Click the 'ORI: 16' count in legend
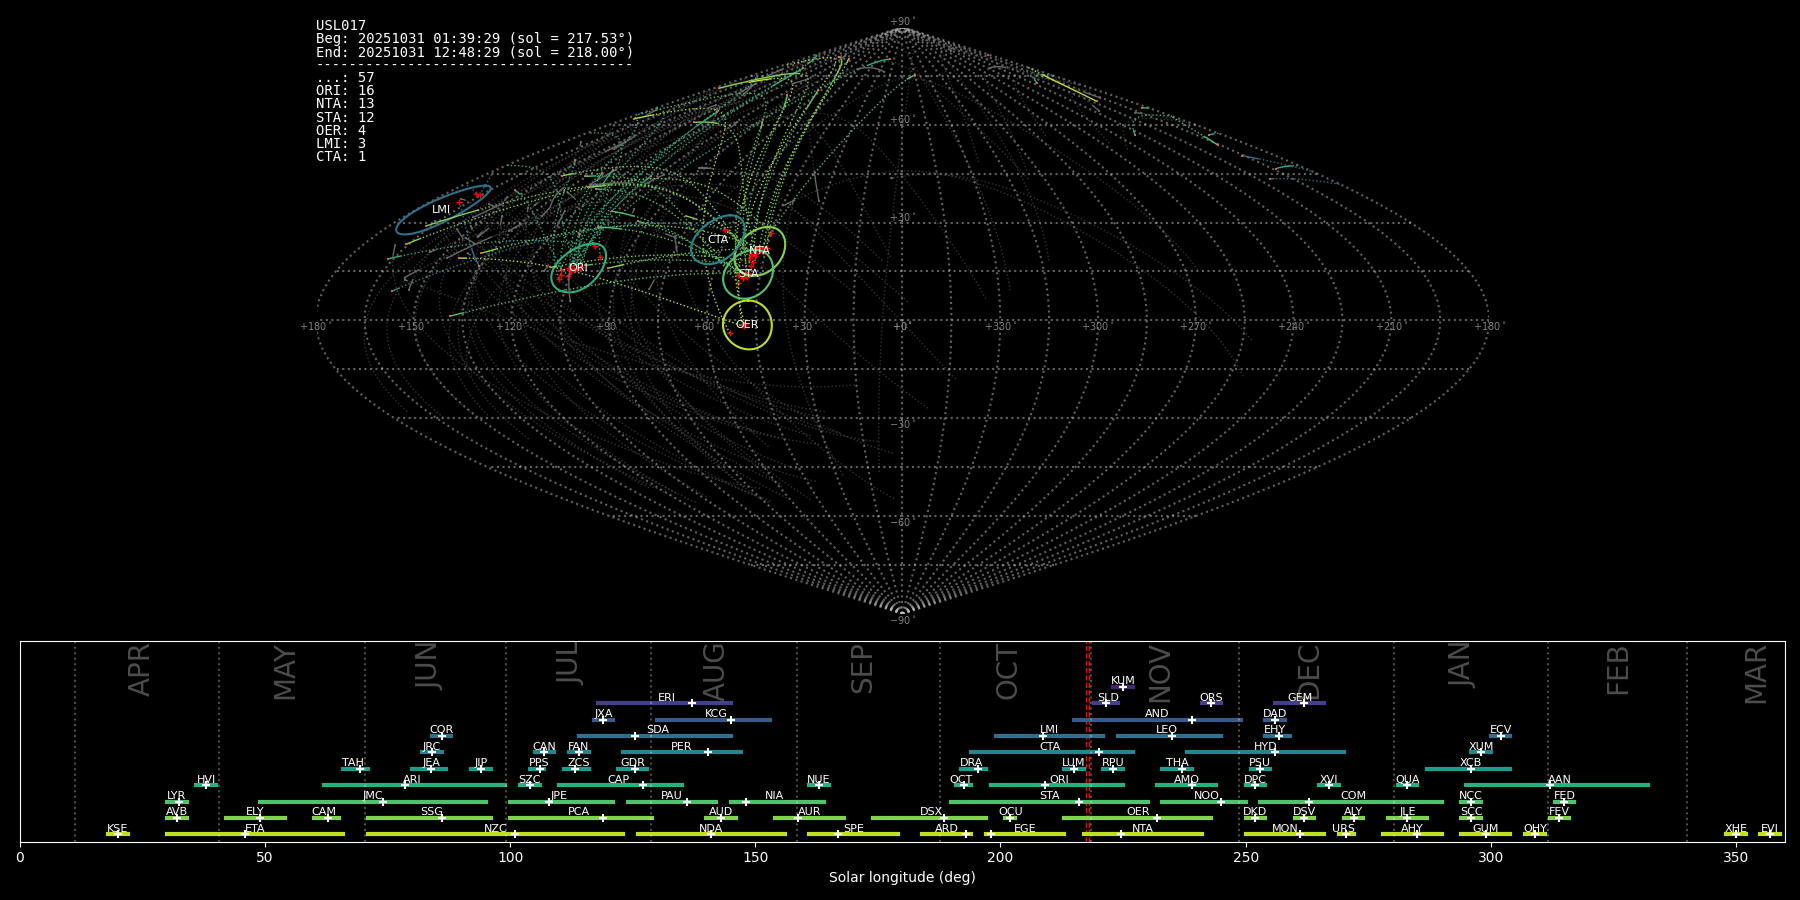Screen dimensions: 1800x900 pos(345,91)
